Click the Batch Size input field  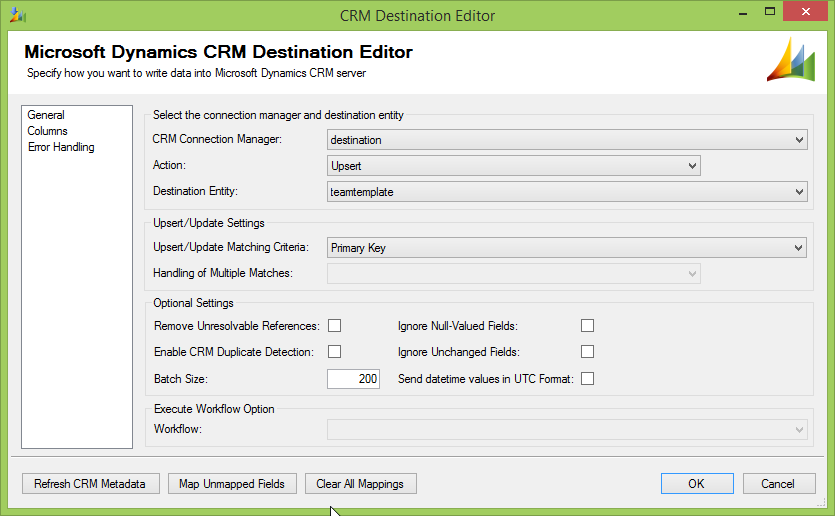[x=353, y=379]
